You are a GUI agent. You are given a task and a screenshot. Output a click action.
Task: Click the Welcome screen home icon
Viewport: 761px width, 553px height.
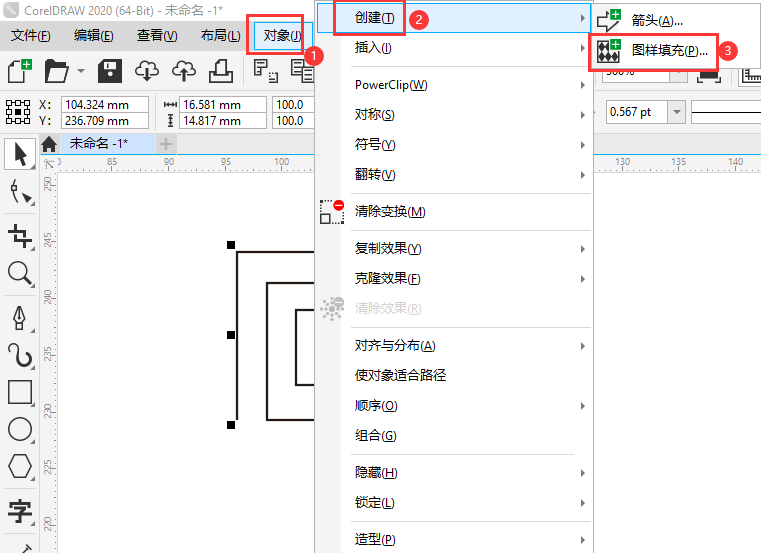49,144
